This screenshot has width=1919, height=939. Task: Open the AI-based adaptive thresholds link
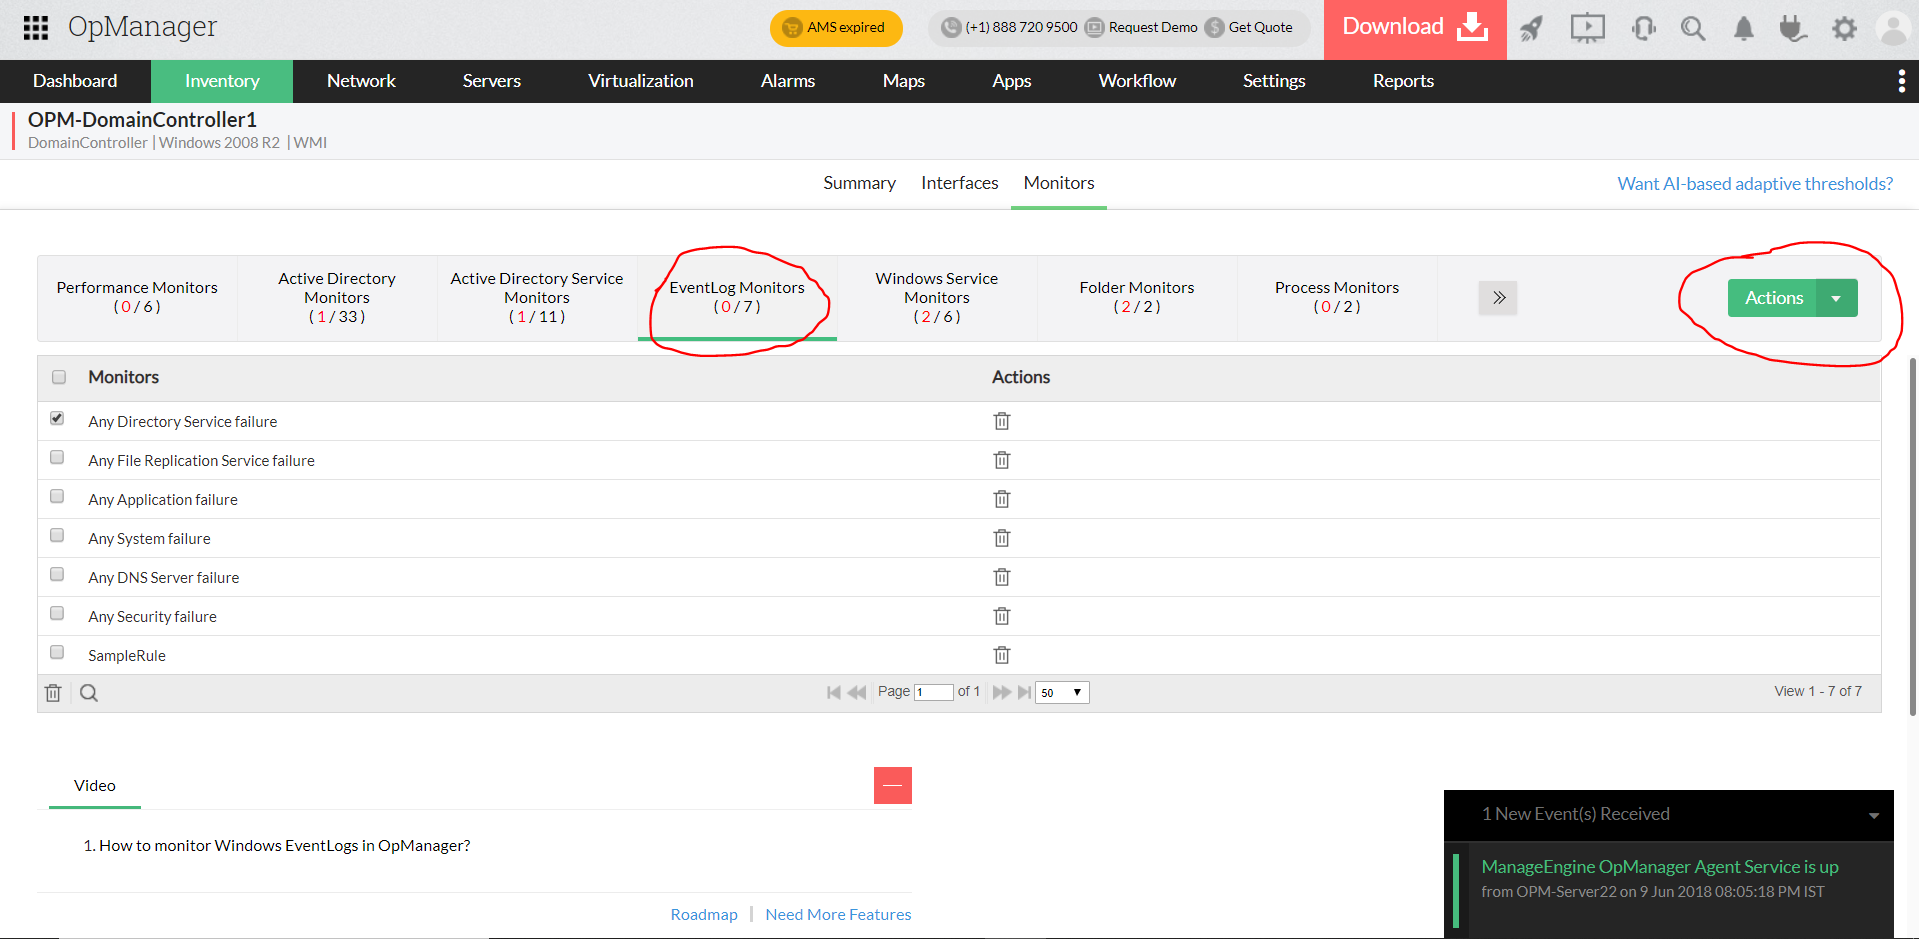(x=1755, y=184)
